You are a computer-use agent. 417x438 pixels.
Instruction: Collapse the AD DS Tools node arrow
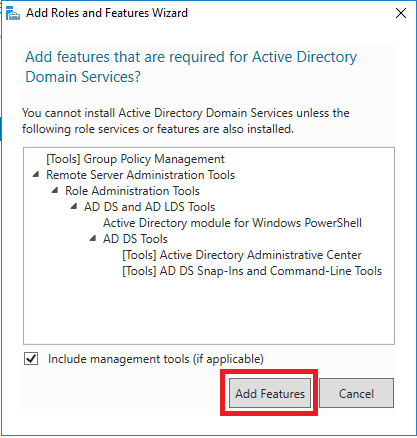click(93, 238)
